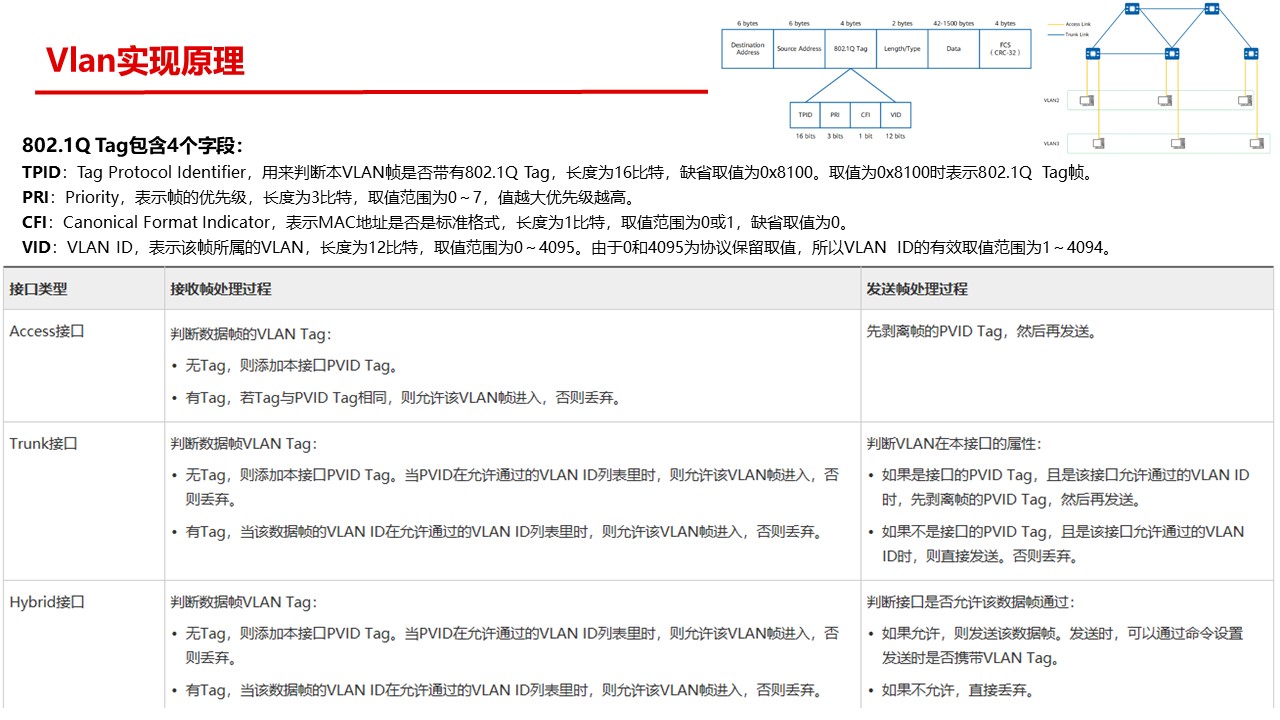Click '先剥离帧的PVID Tag，然后再发送。' cell text

click(982, 331)
